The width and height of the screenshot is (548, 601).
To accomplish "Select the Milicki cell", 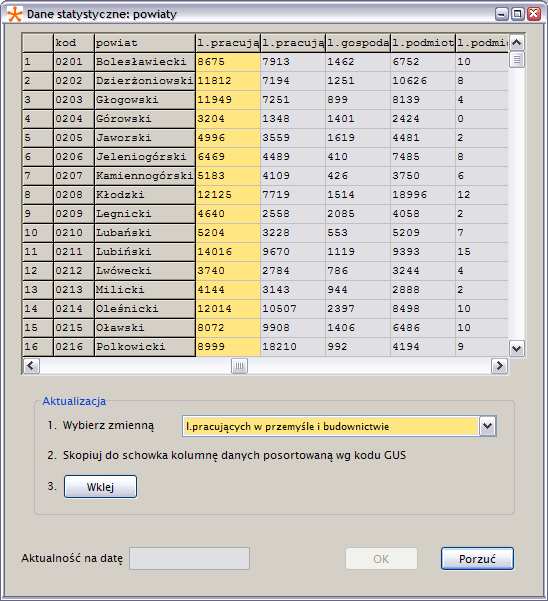I will point(145,290).
